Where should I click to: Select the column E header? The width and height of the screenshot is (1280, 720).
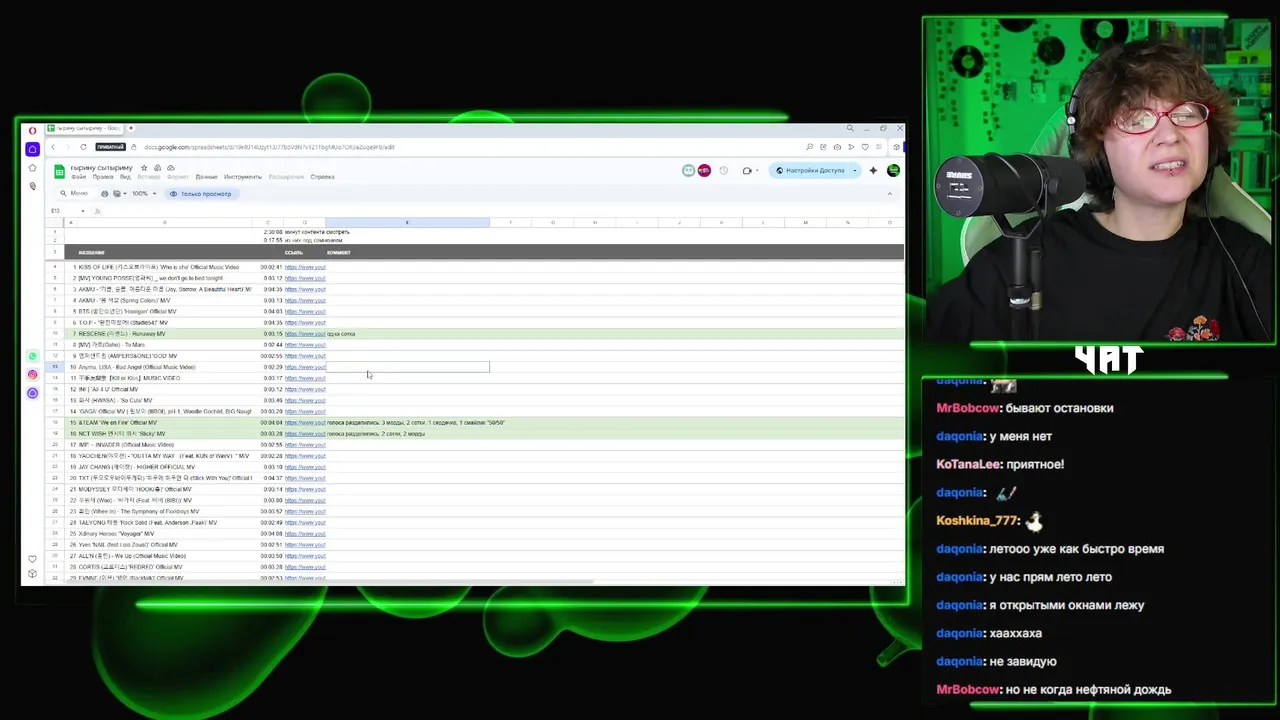(407, 222)
